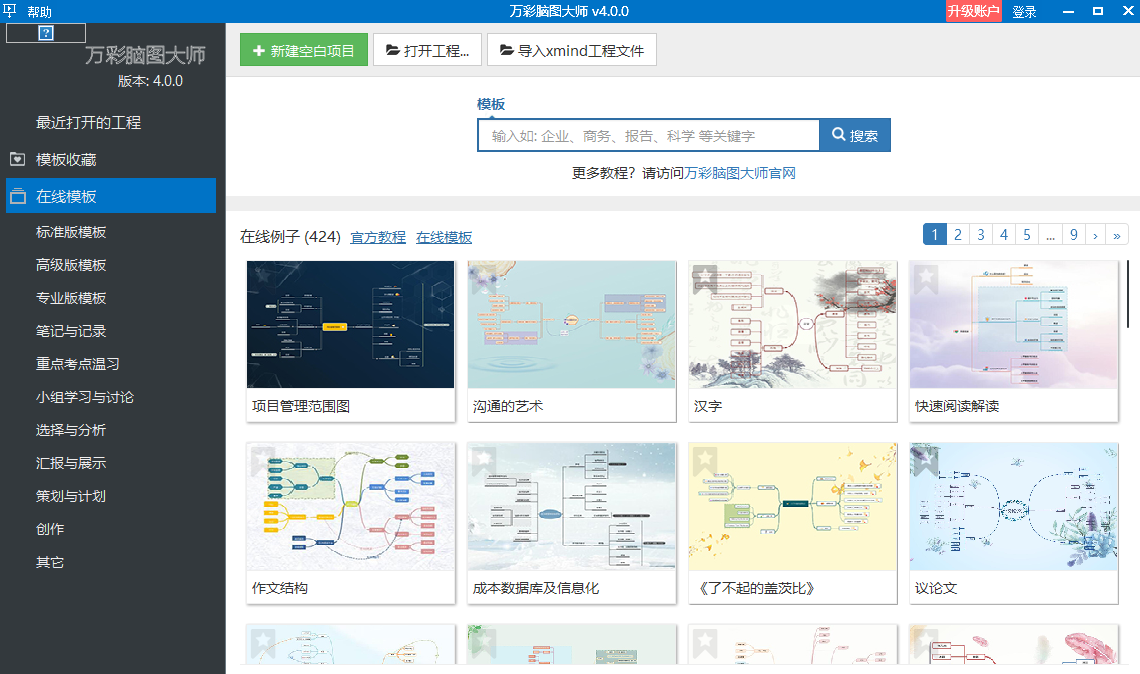Viewport: 1140px width, 674px height.
Task: Click the app pin icon in title bar
Action: (11, 11)
